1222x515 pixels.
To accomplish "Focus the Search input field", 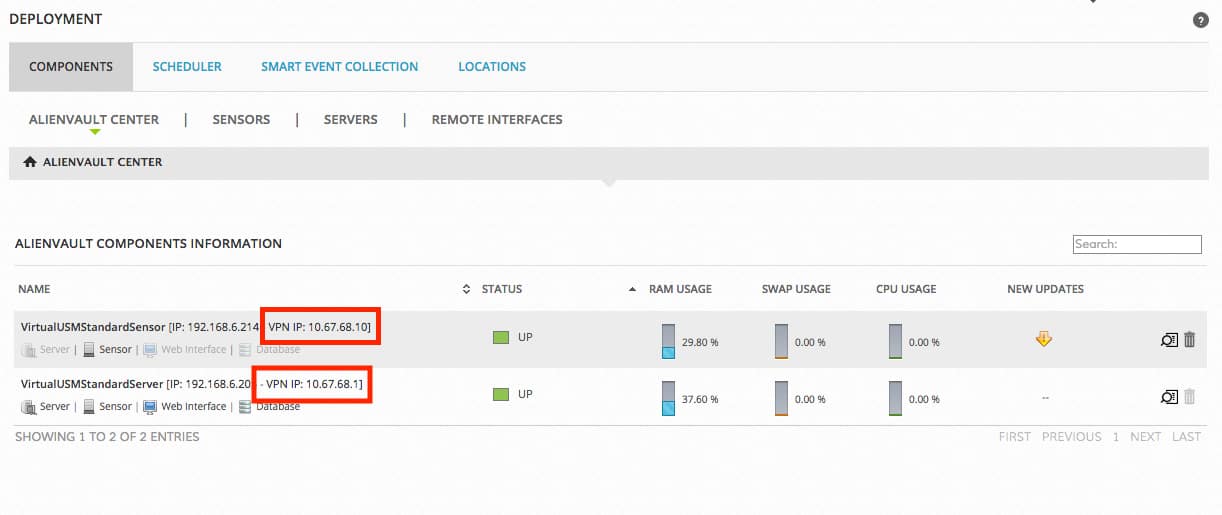I will click(x=1137, y=244).
